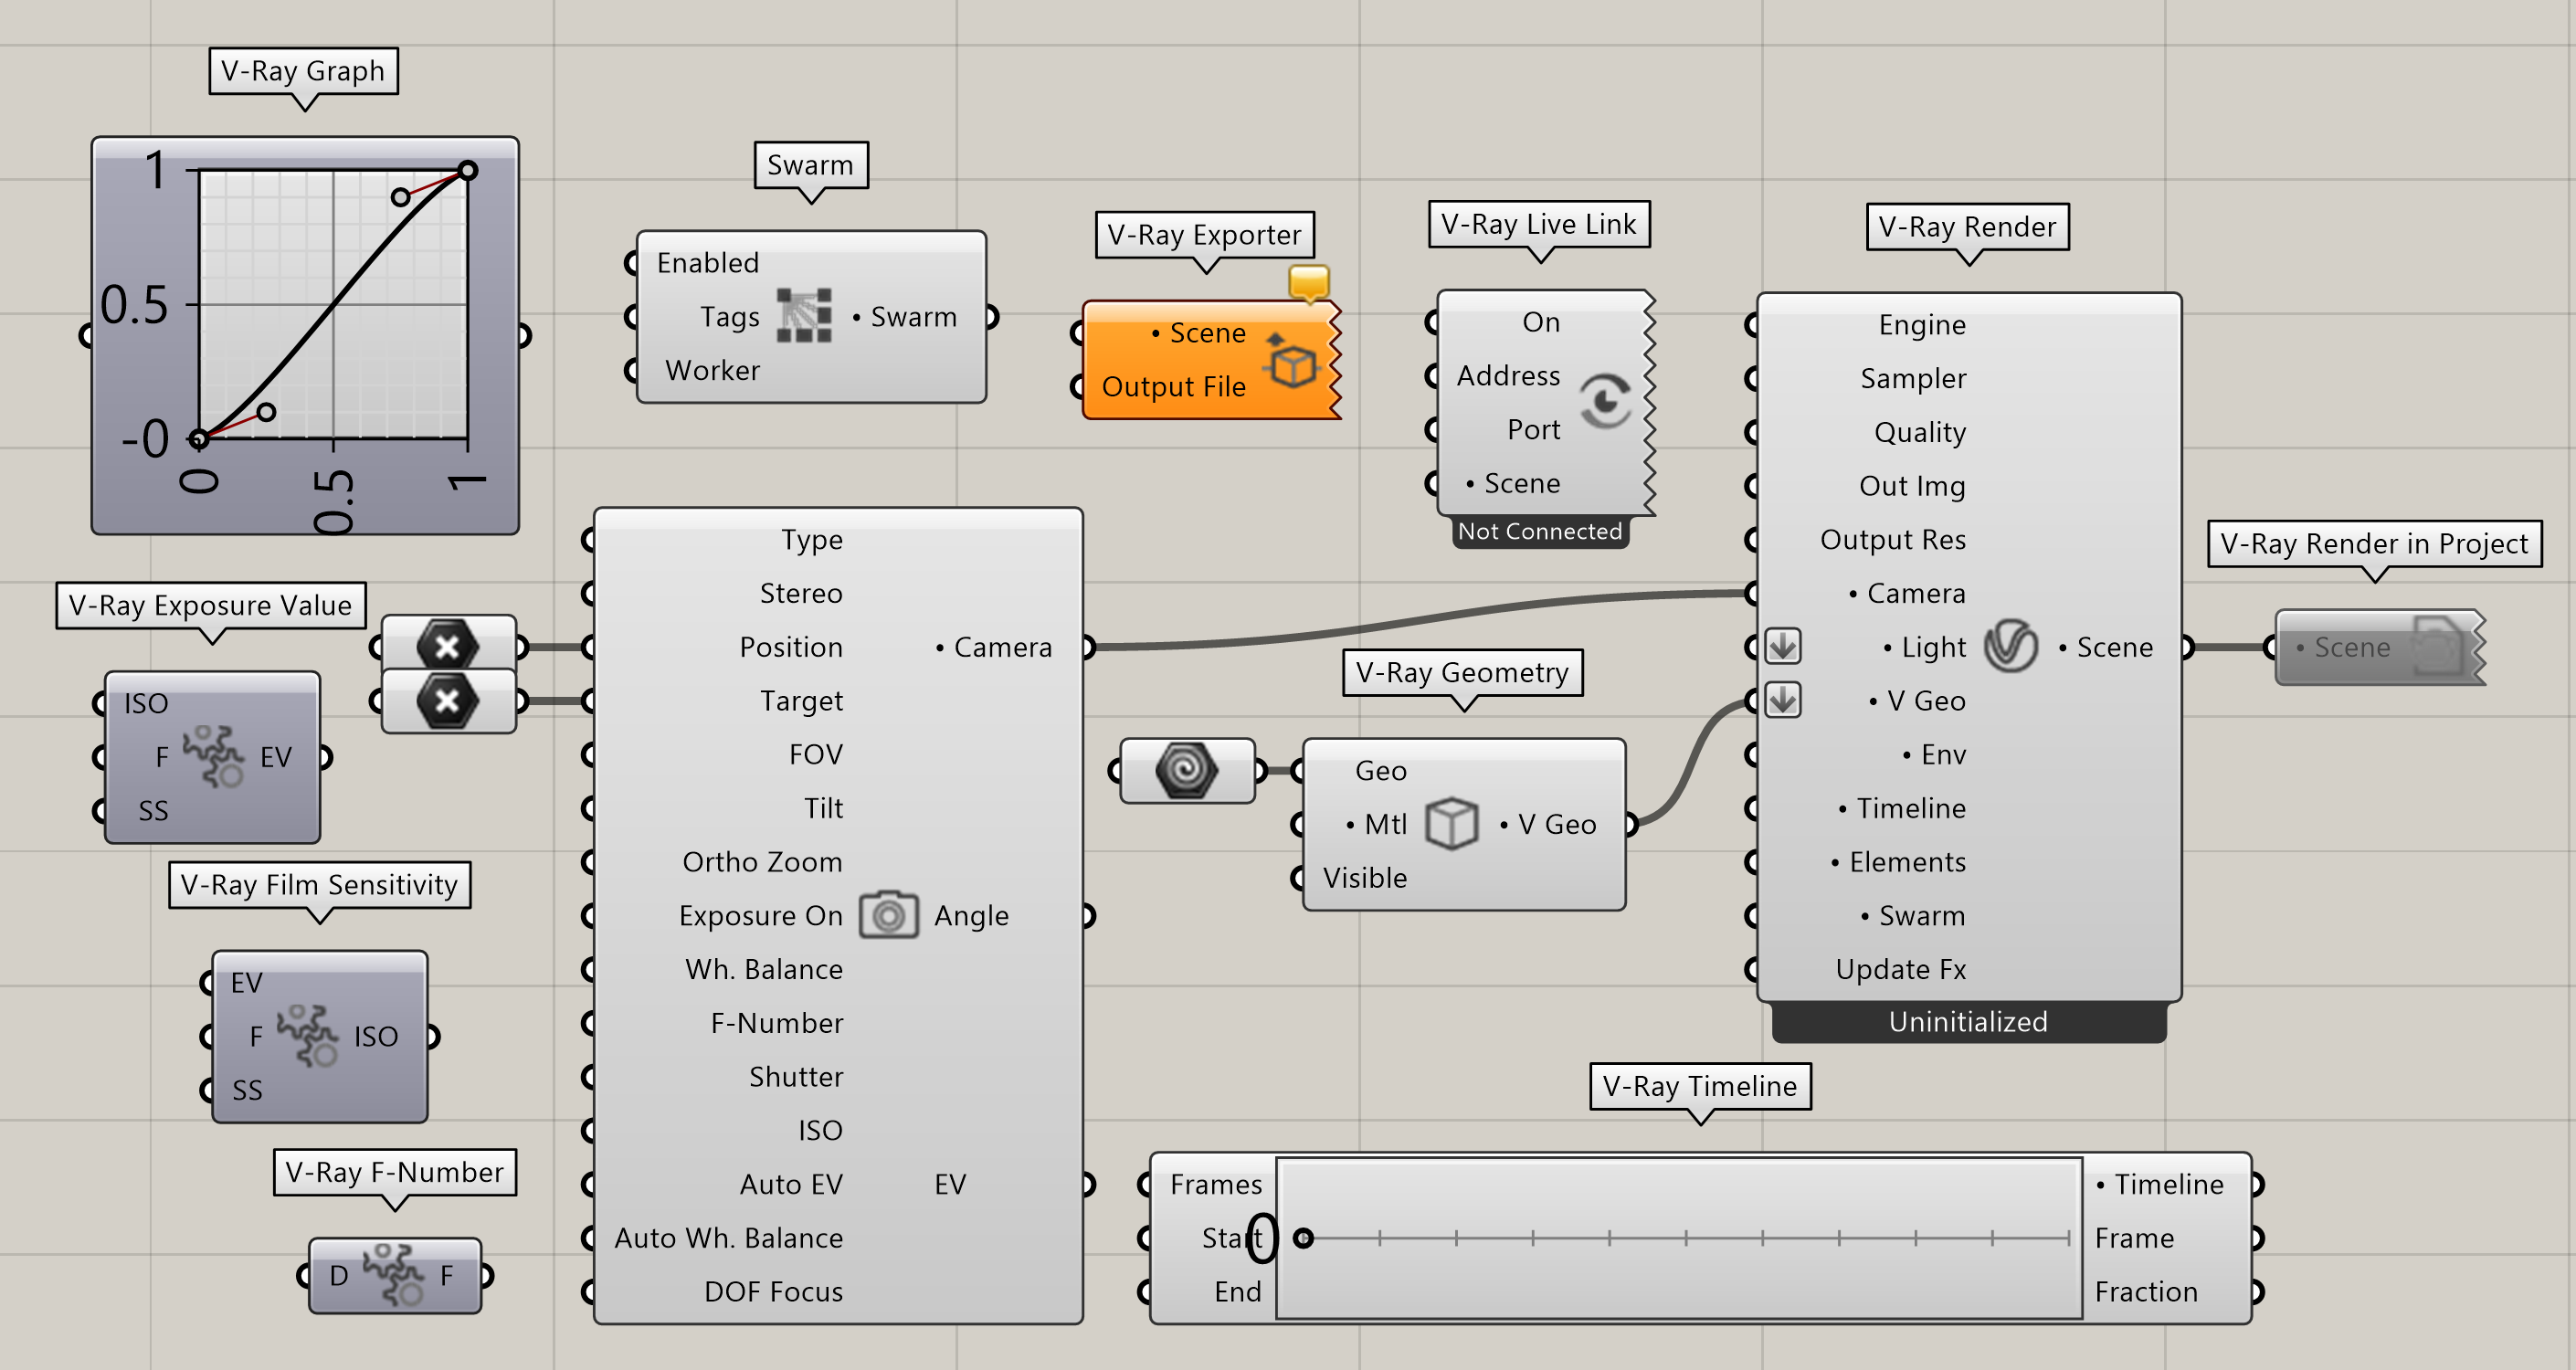Click the V-Ray logo icon on Render component

2010,646
